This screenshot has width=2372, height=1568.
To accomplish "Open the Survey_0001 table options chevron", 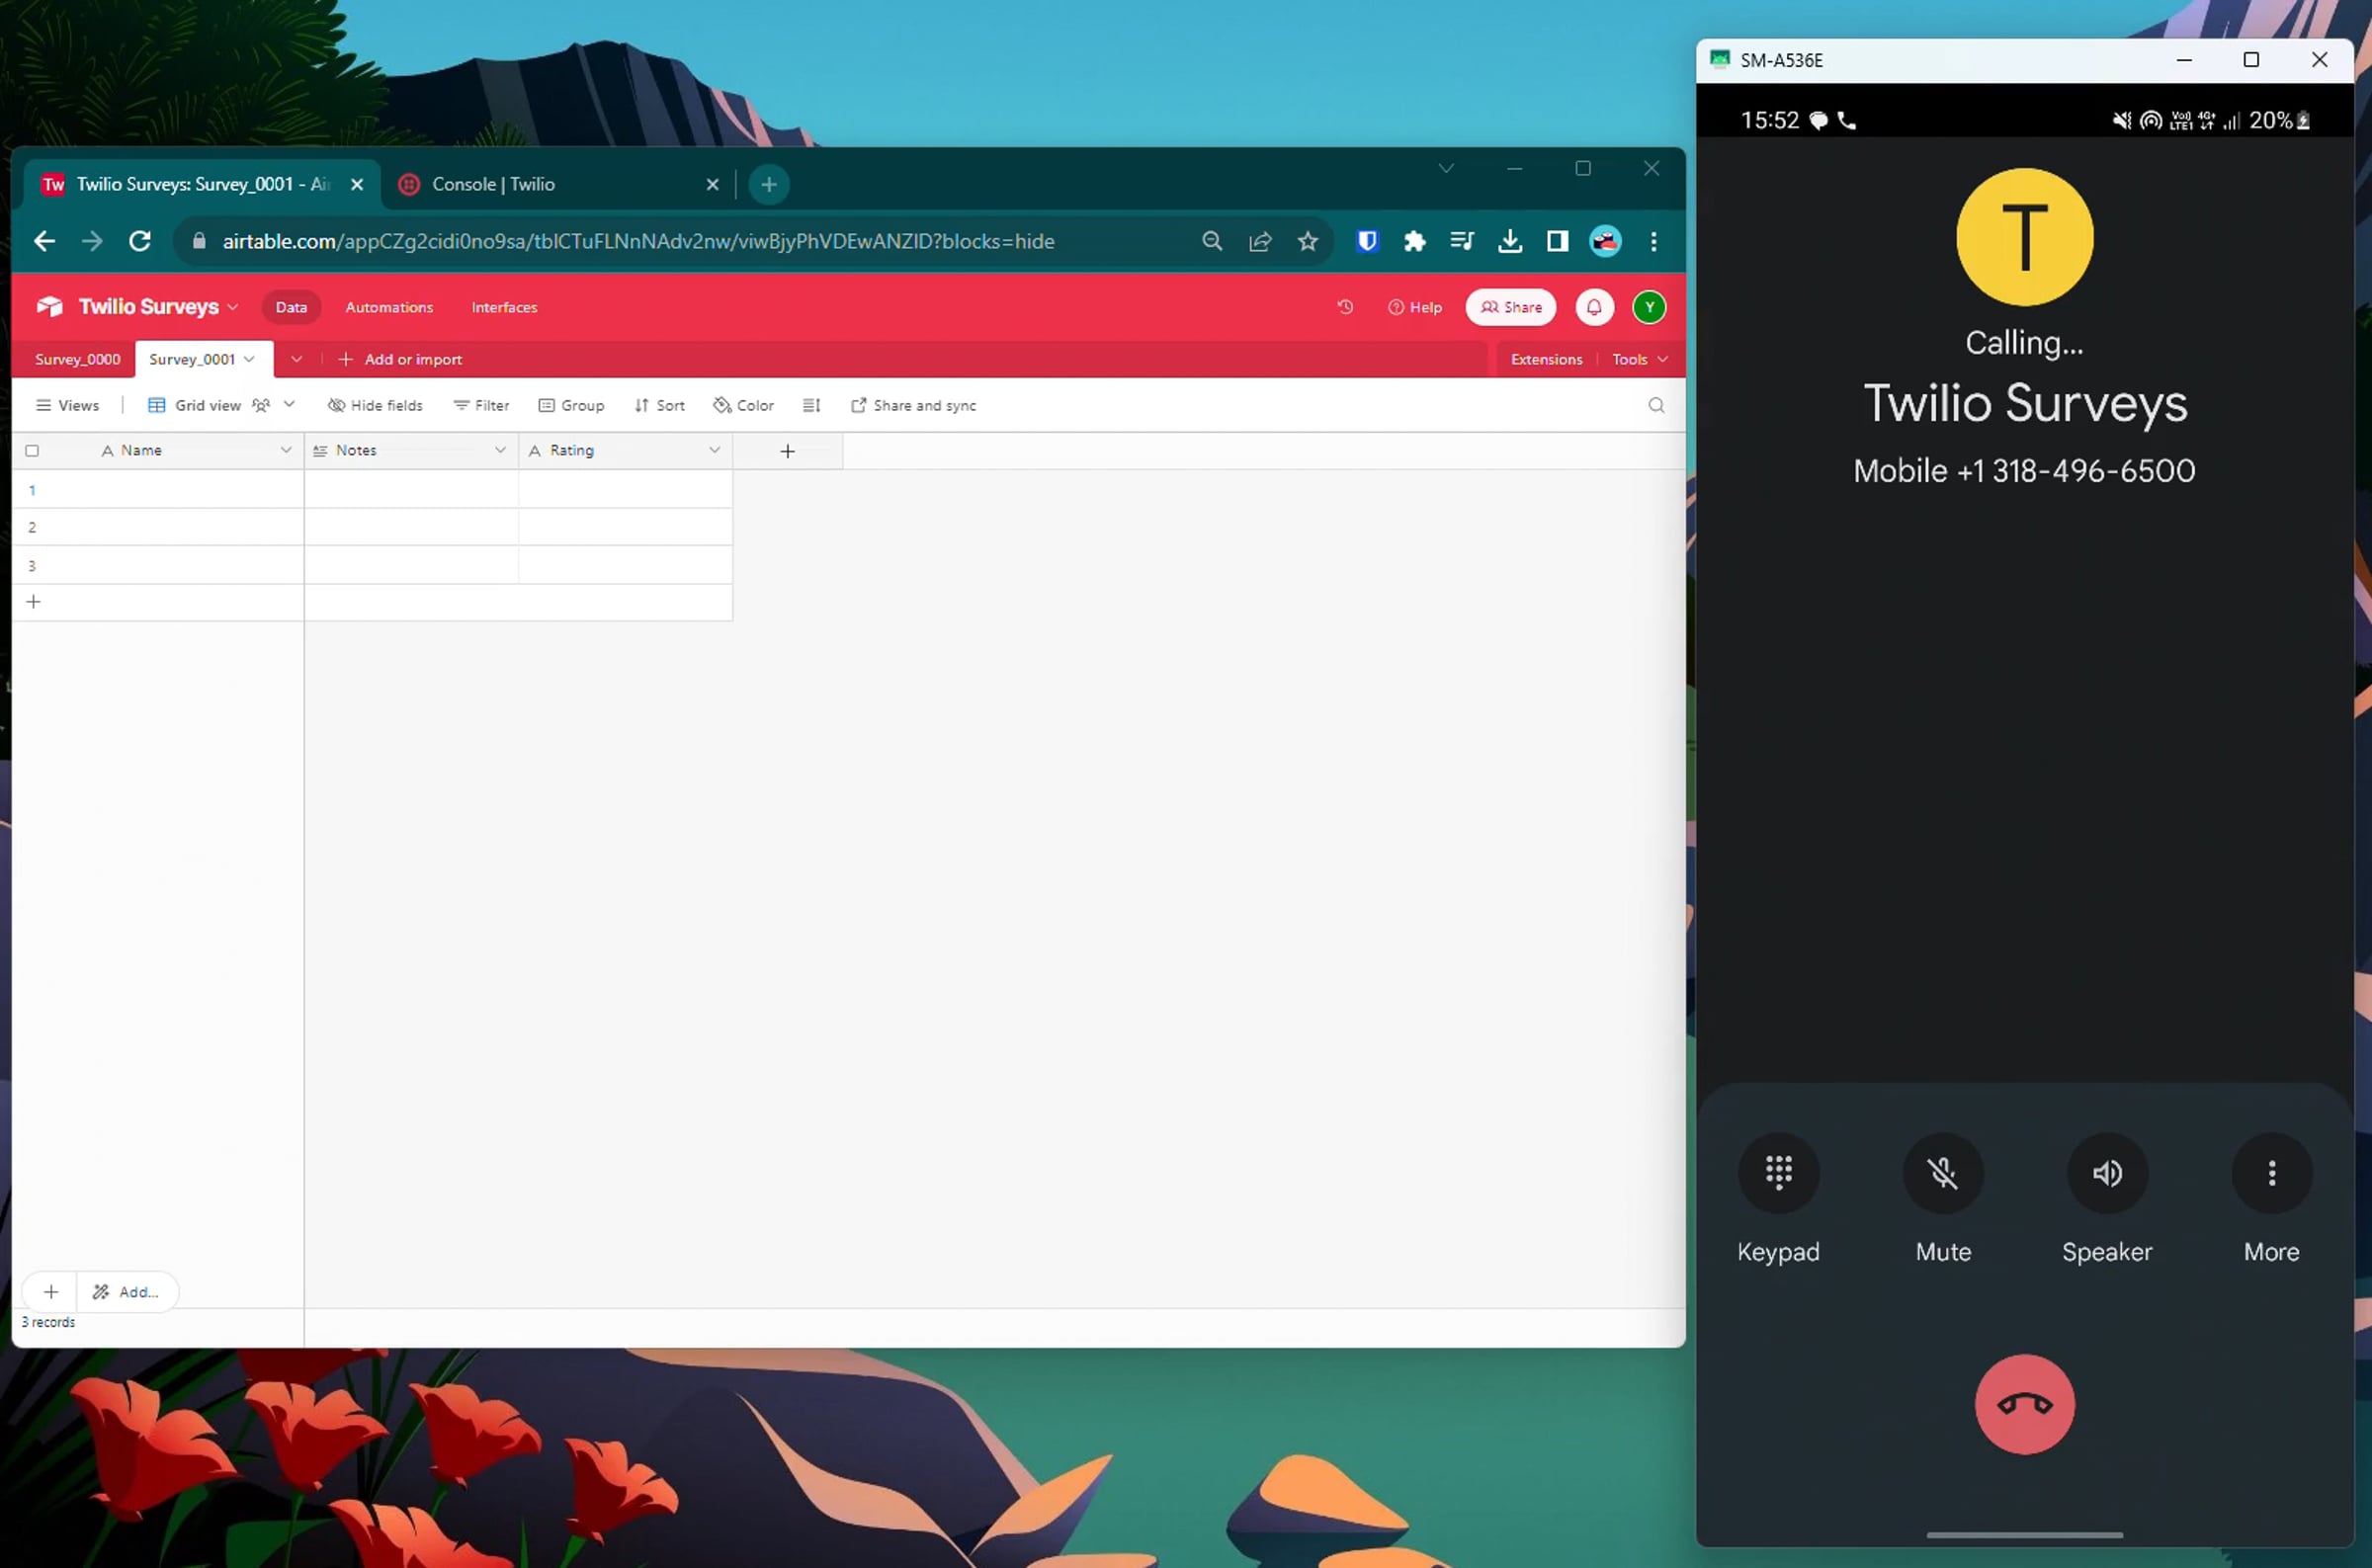I will [249, 359].
